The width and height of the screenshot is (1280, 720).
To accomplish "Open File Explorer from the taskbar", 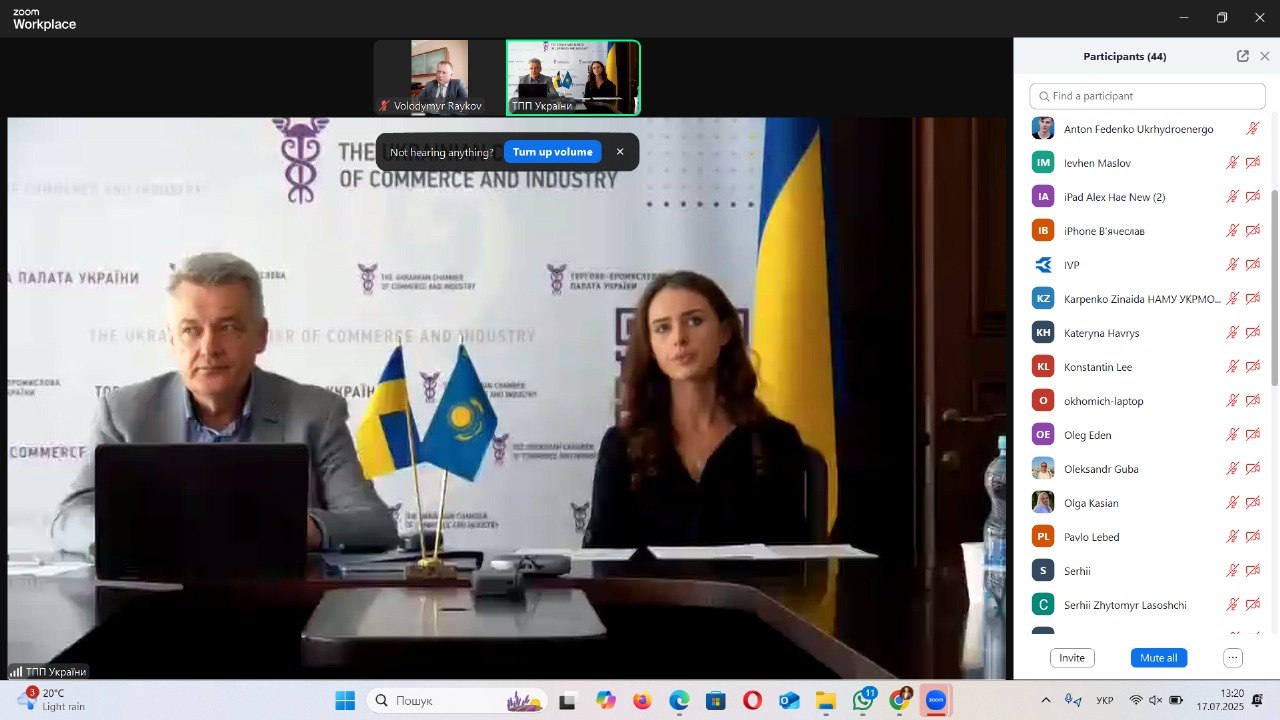I will click(x=826, y=701).
